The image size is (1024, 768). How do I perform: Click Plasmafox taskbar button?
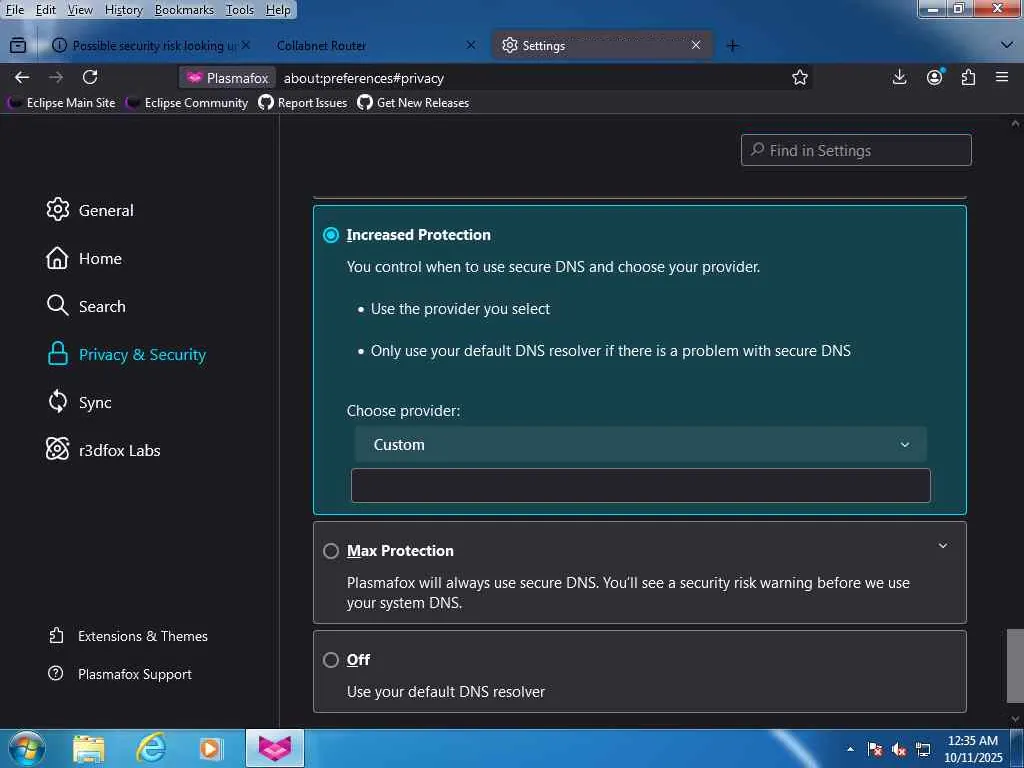point(275,748)
